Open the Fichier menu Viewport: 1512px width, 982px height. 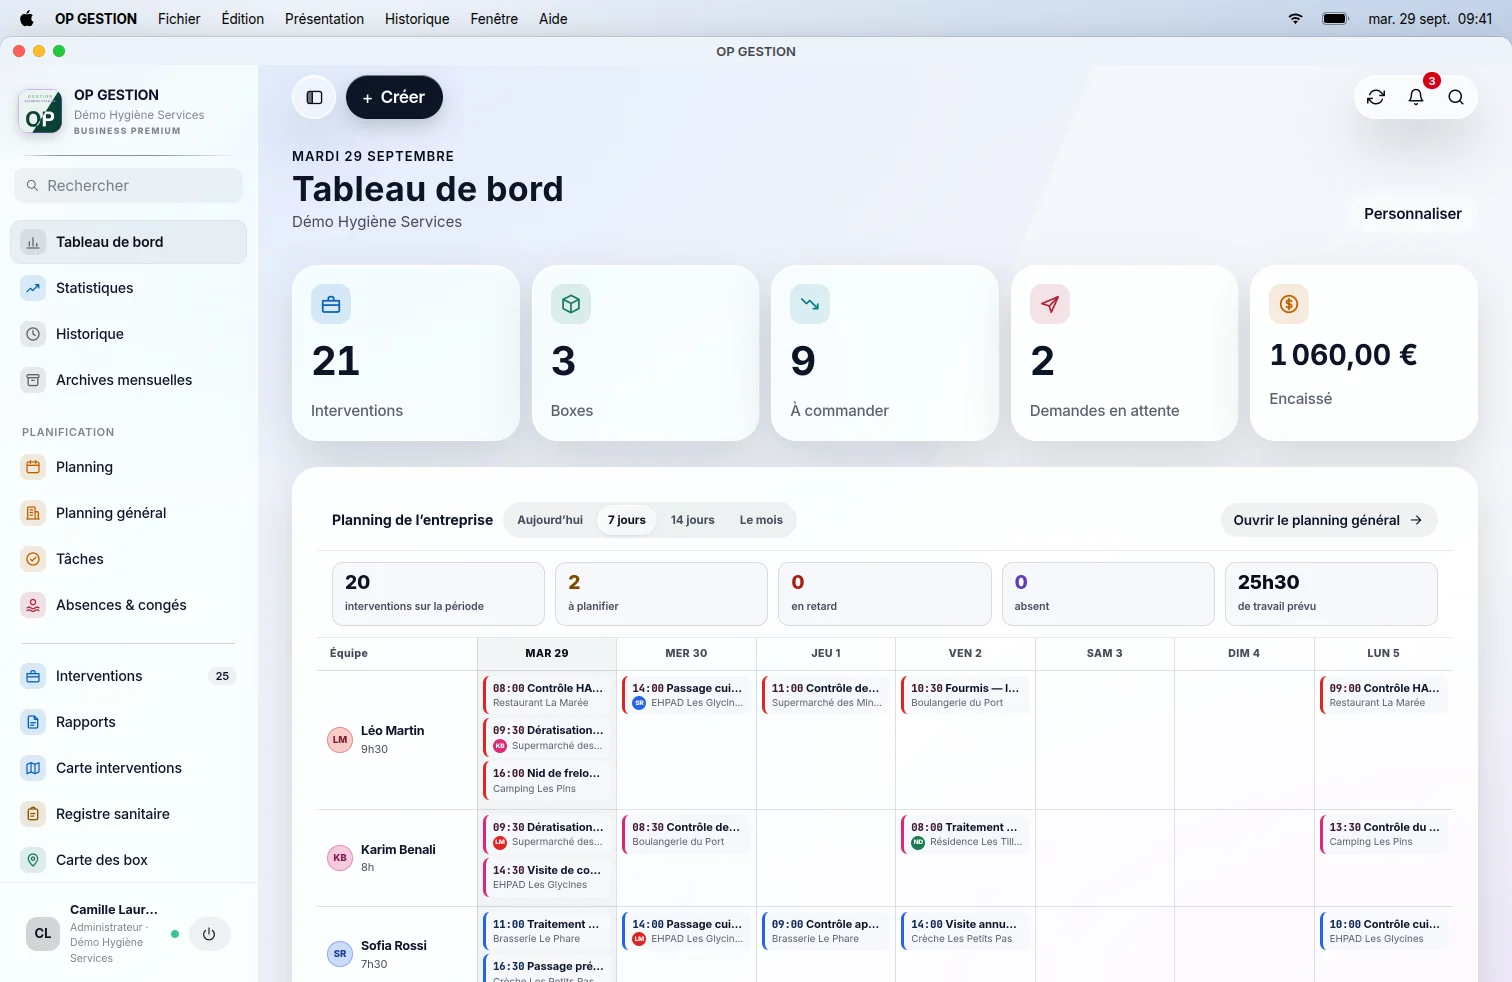179,19
